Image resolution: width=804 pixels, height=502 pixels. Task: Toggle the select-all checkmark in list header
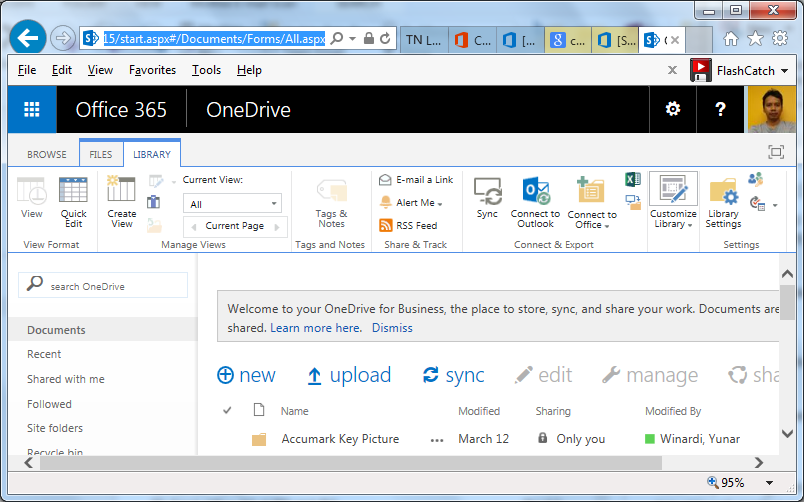[227, 410]
